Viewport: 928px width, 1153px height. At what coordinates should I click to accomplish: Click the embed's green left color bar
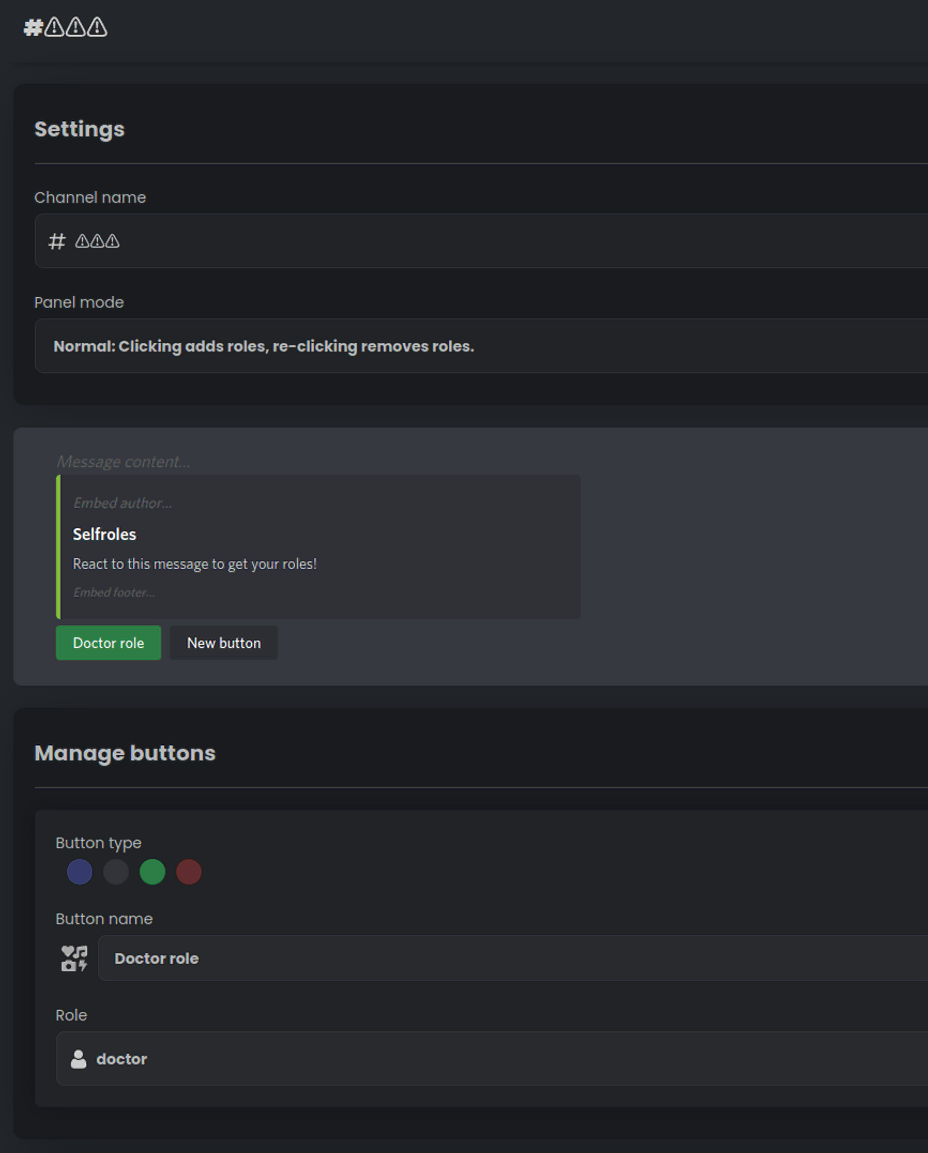point(59,547)
